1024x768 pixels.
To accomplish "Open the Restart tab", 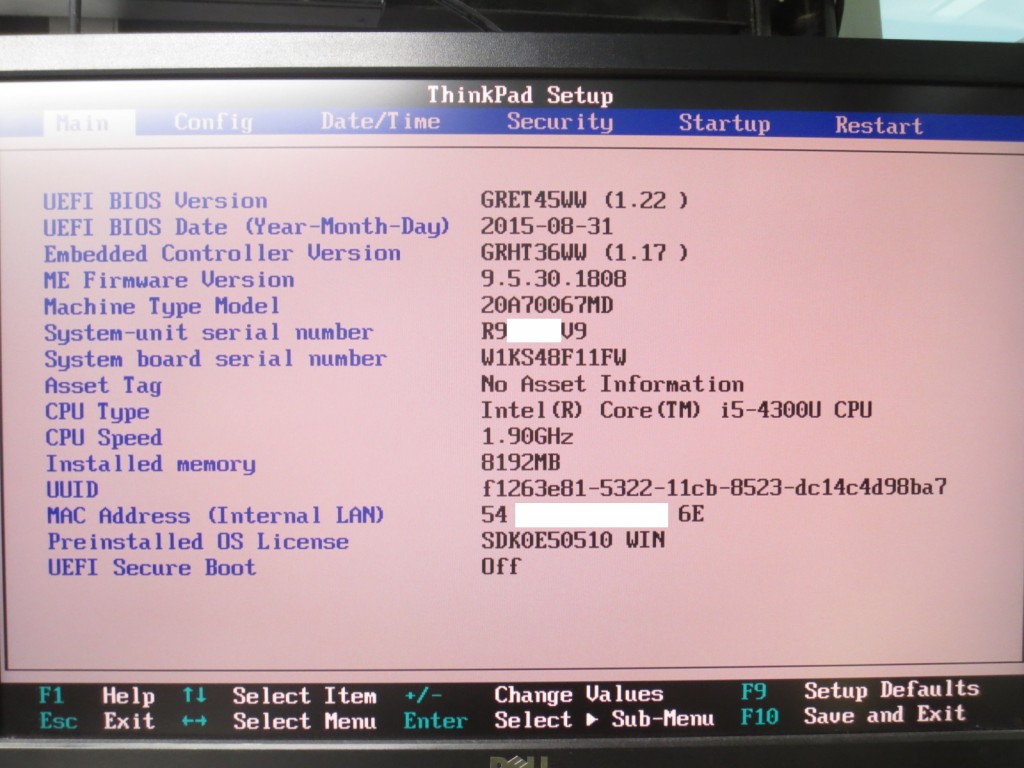I will pyautogui.click(x=878, y=125).
